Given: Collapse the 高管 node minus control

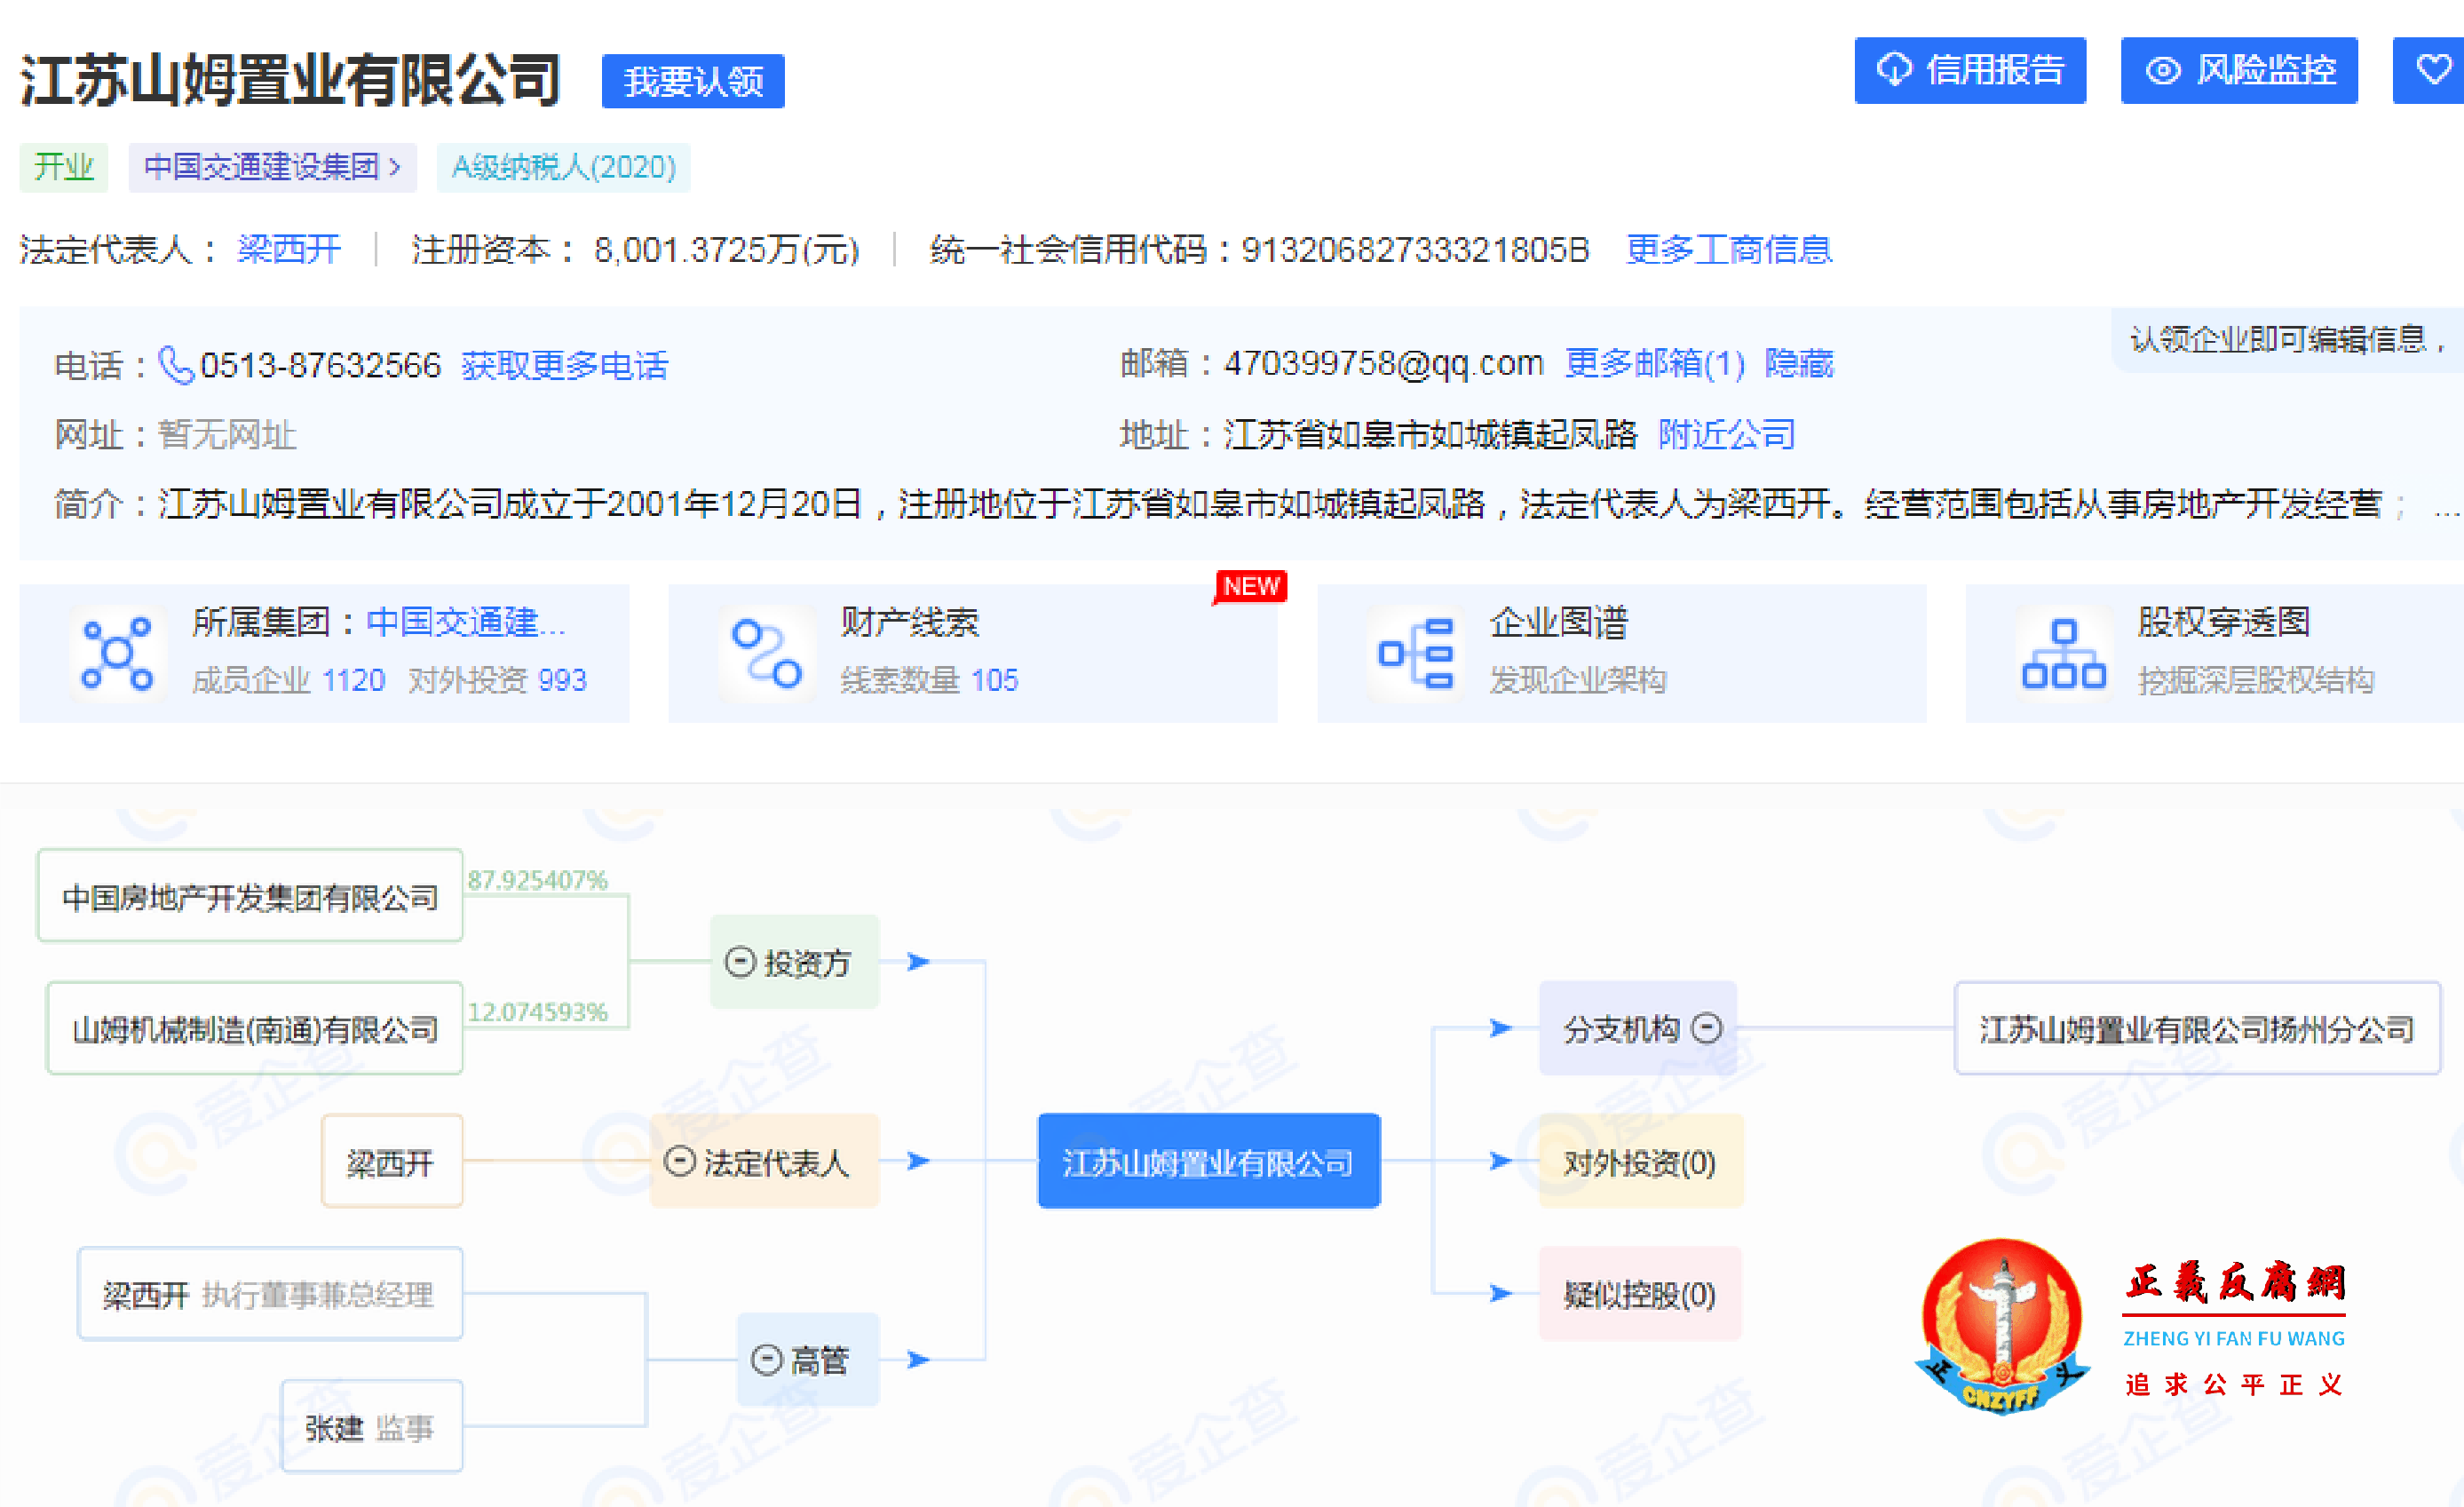Looking at the screenshot, I should click(x=766, y=1360).
